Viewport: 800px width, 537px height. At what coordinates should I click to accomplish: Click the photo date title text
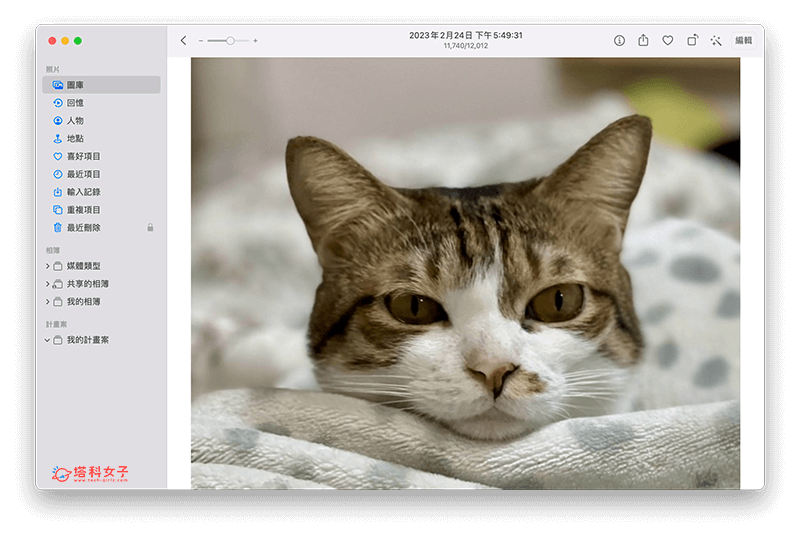click(465, 35)
